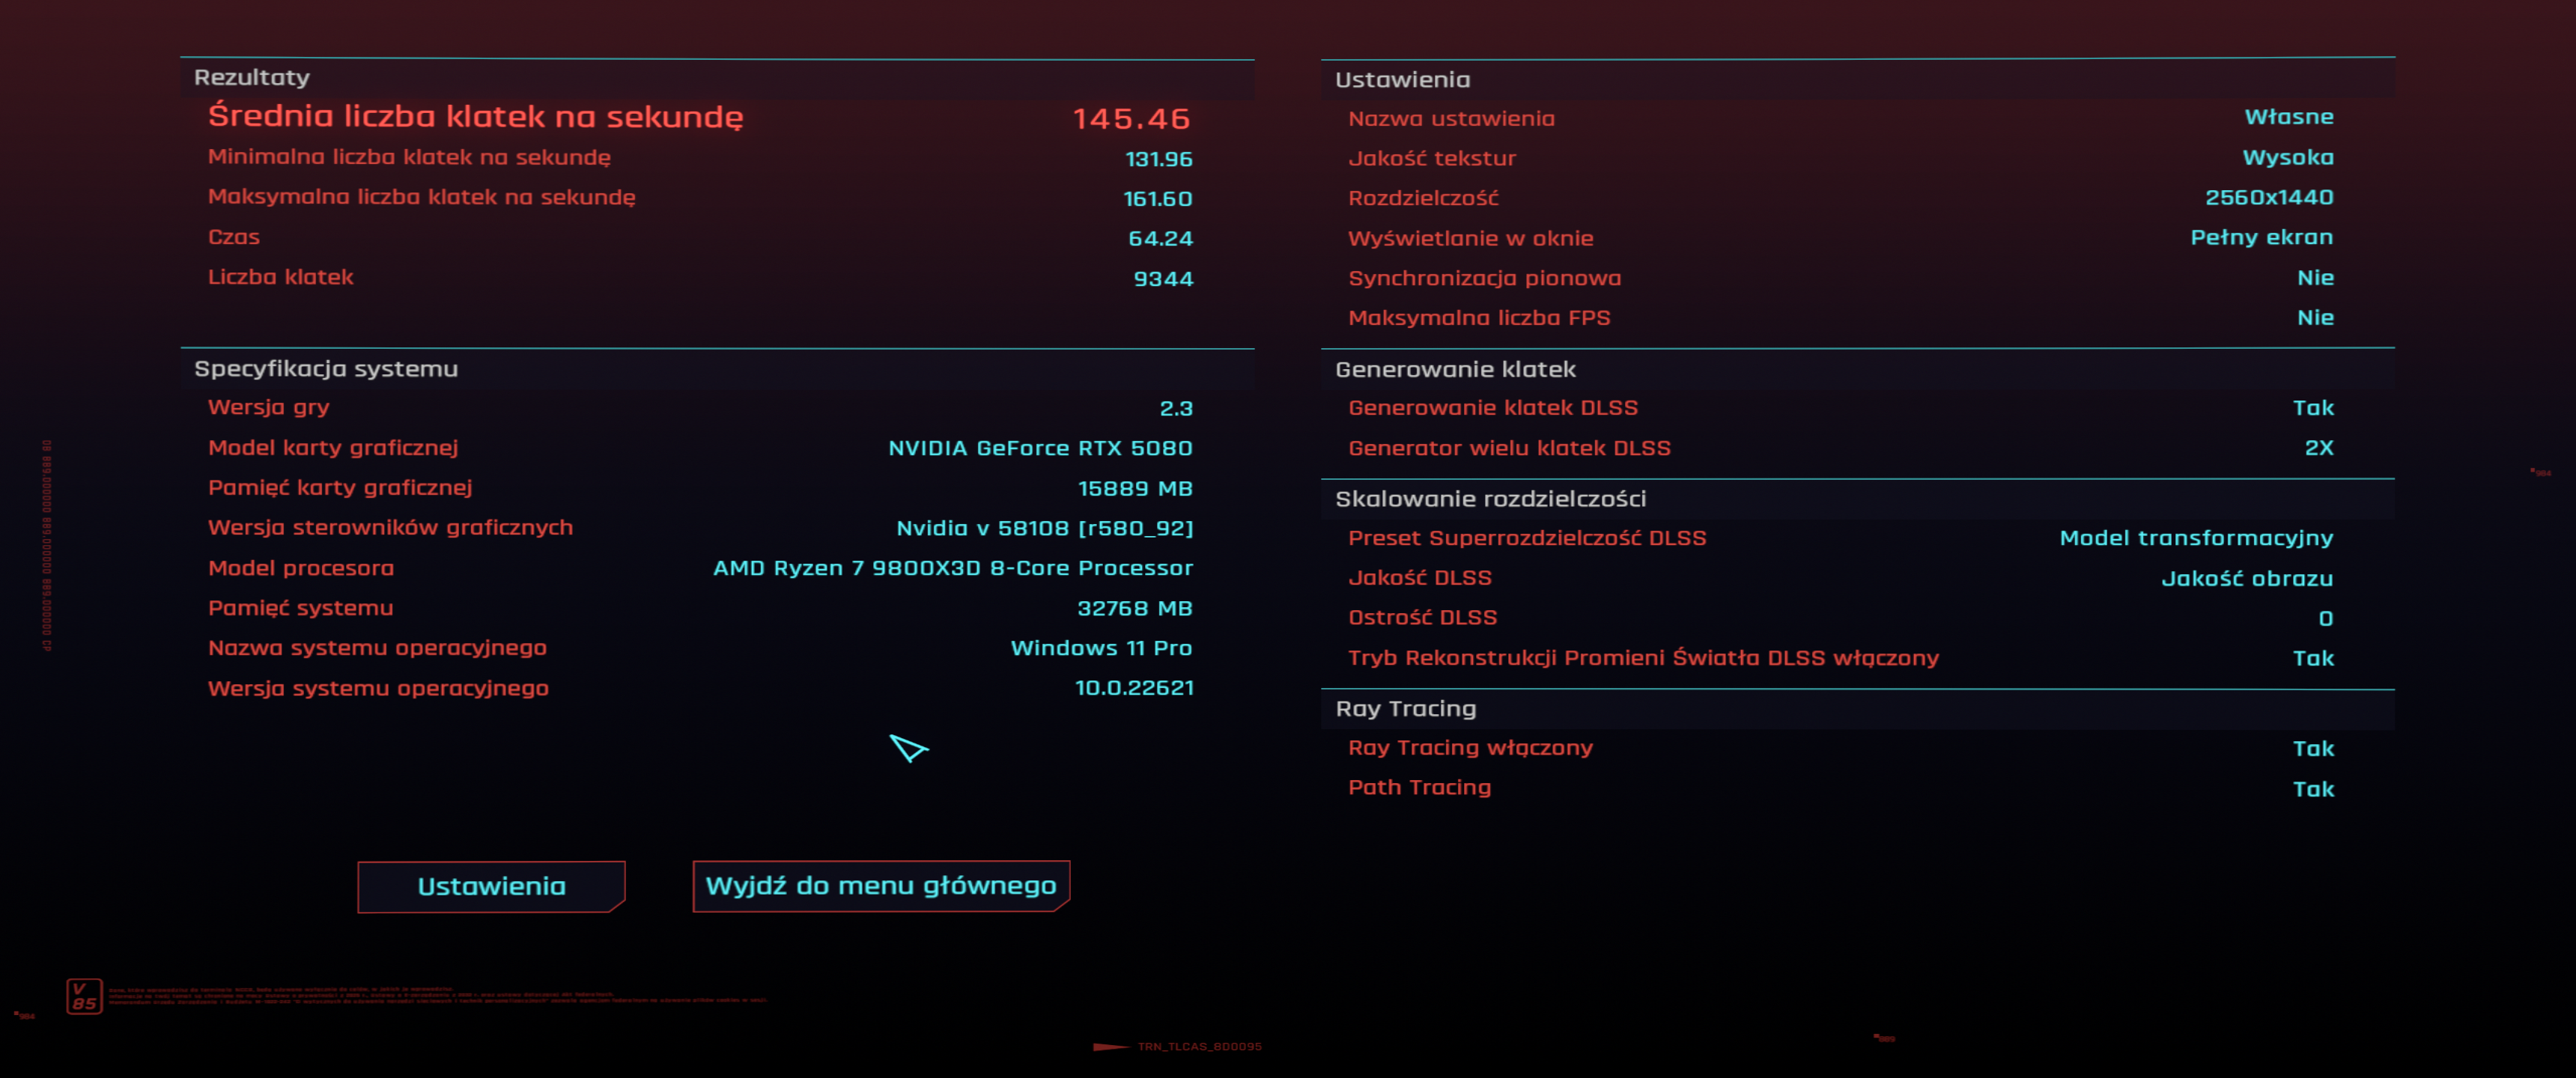Click the Ostrość DLSS value 0
This screenshot has width=2576, height=1078.
coord(2325,619)
